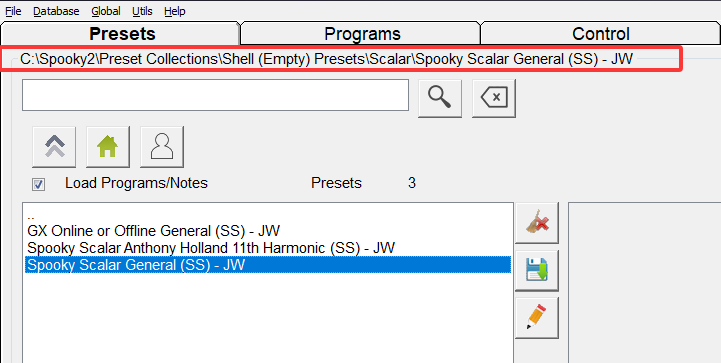
Task: Open the File menu
Action: [x=13, y=11]
